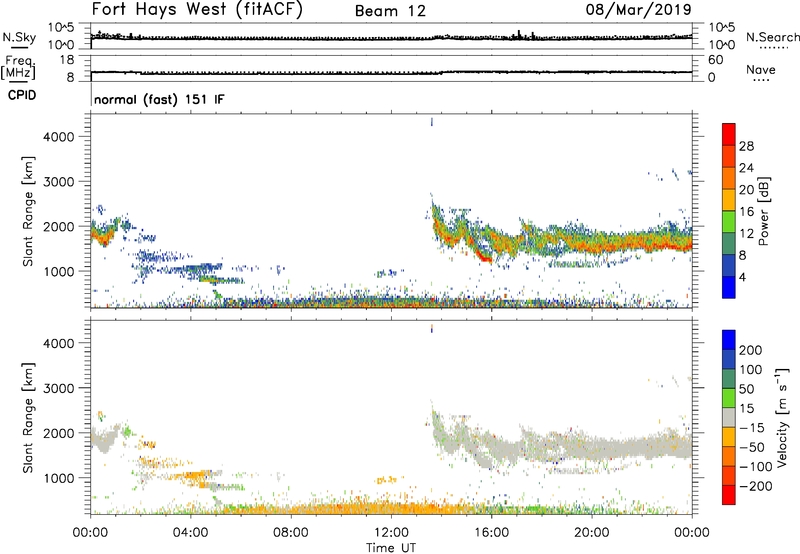Click the 'N.Search' legend label
800x554 pixels.
tap(772, 37)
